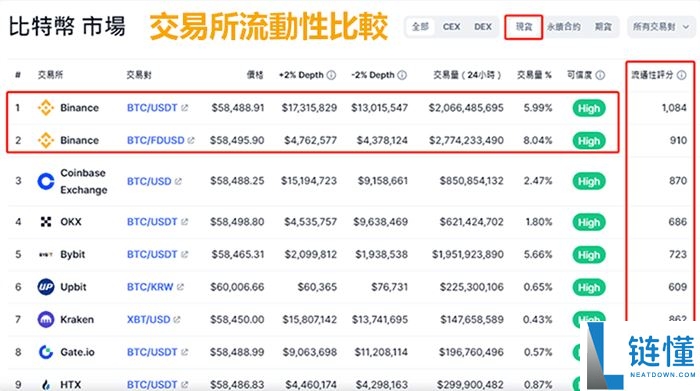Switch to the 永續合約 perpetual tab

click(x=564, y=27)
